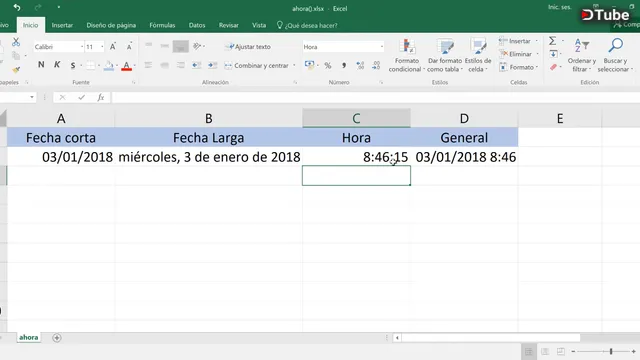Viewport: 640px width, 360px height.
Task: Click the Redo arrow icon
Action: click(x=38, y=7)
